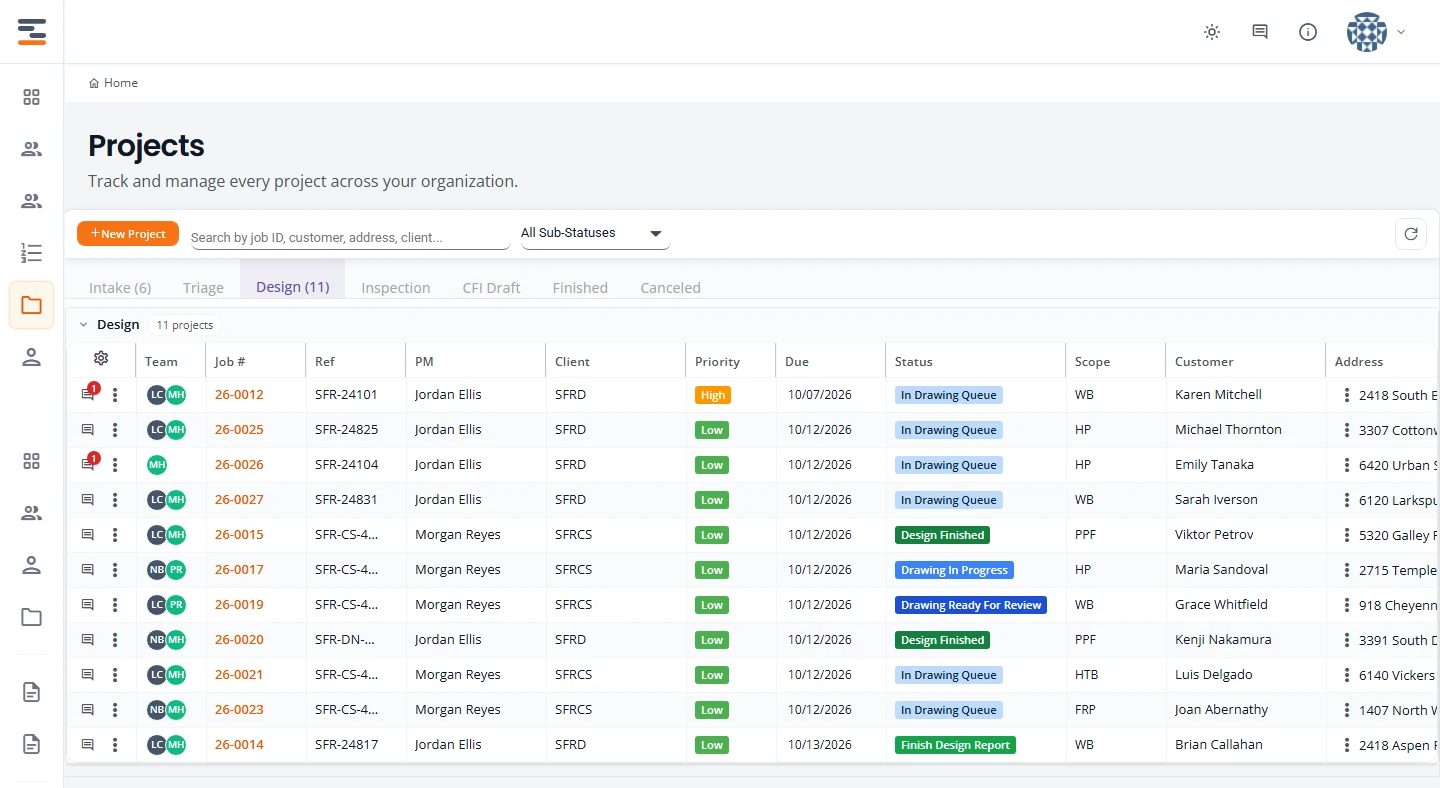Open job link 26-0021
Viewport: 1440px width, 788px height.
239,675
